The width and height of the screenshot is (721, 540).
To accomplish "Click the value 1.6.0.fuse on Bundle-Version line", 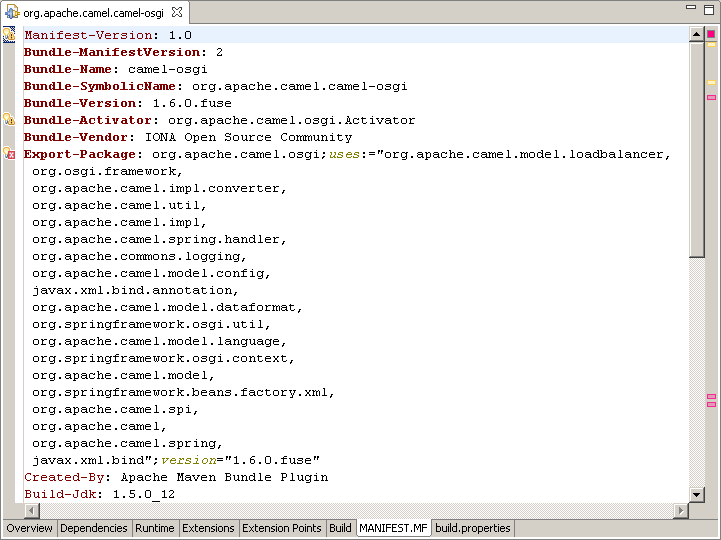I will coord(192,103).
